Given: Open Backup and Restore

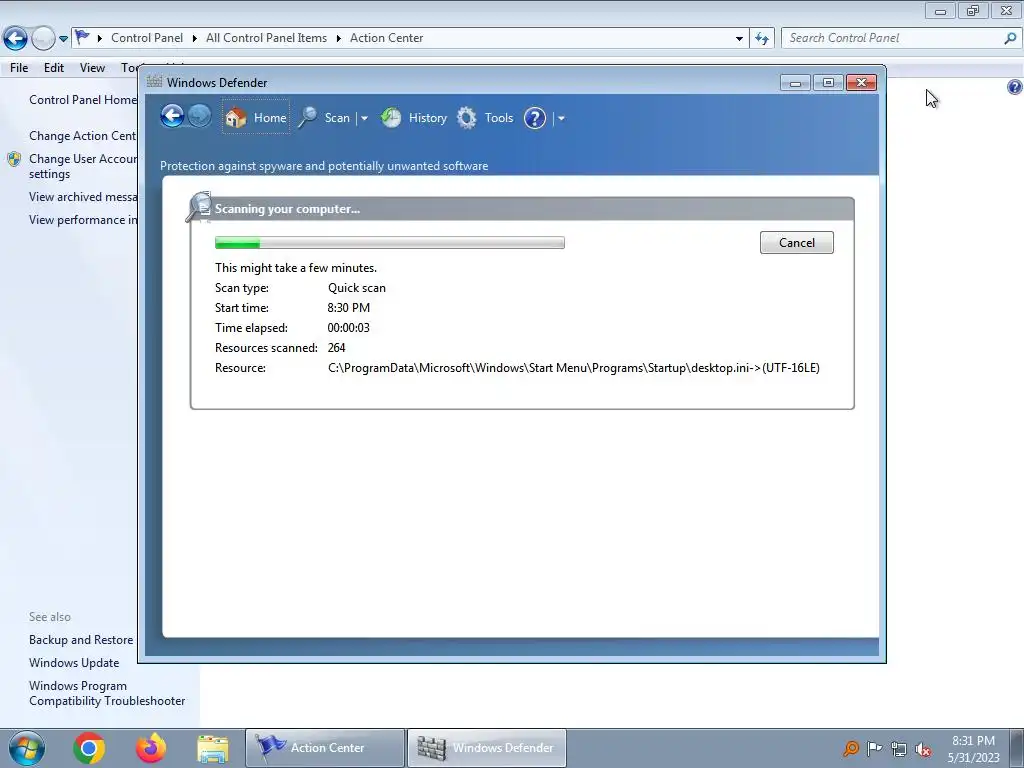Looking at the screenshot, I should 81,639.
